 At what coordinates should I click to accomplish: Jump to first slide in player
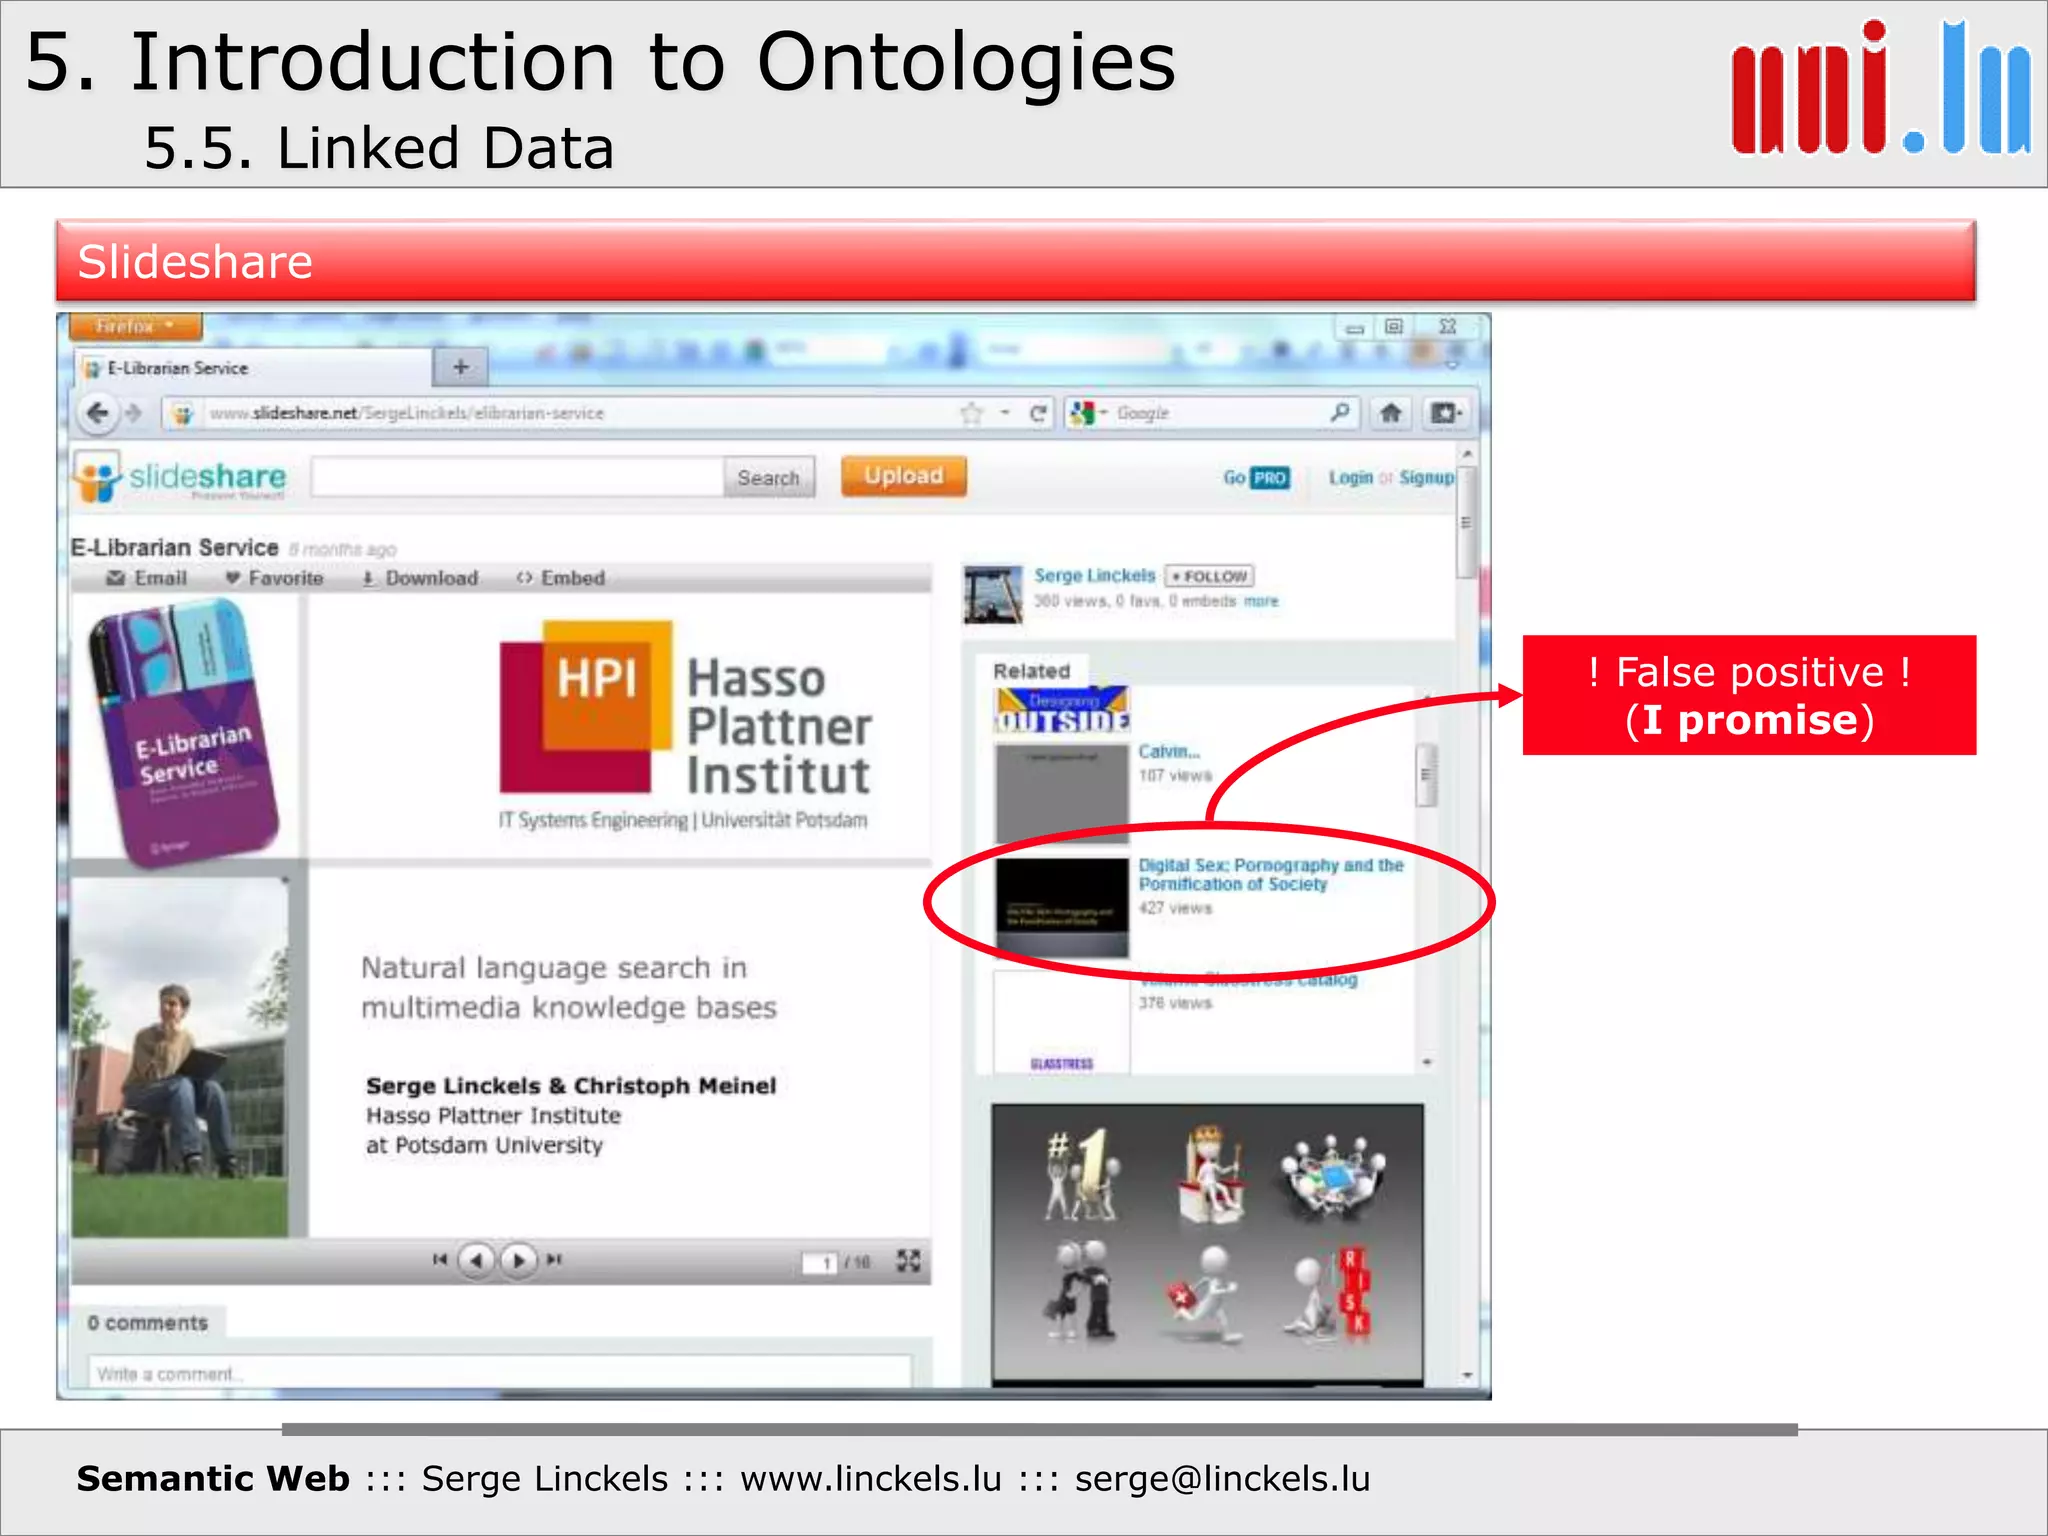click(x=440, y=1260)
